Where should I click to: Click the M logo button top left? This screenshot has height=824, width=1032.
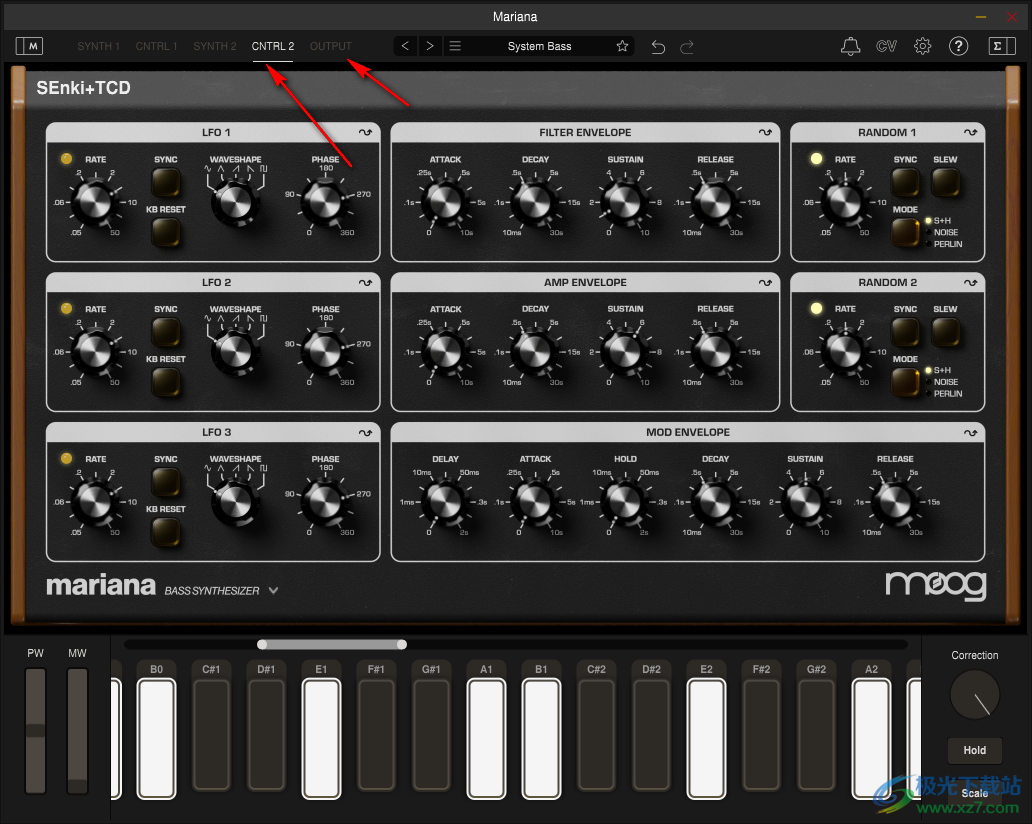click(29, 45)
